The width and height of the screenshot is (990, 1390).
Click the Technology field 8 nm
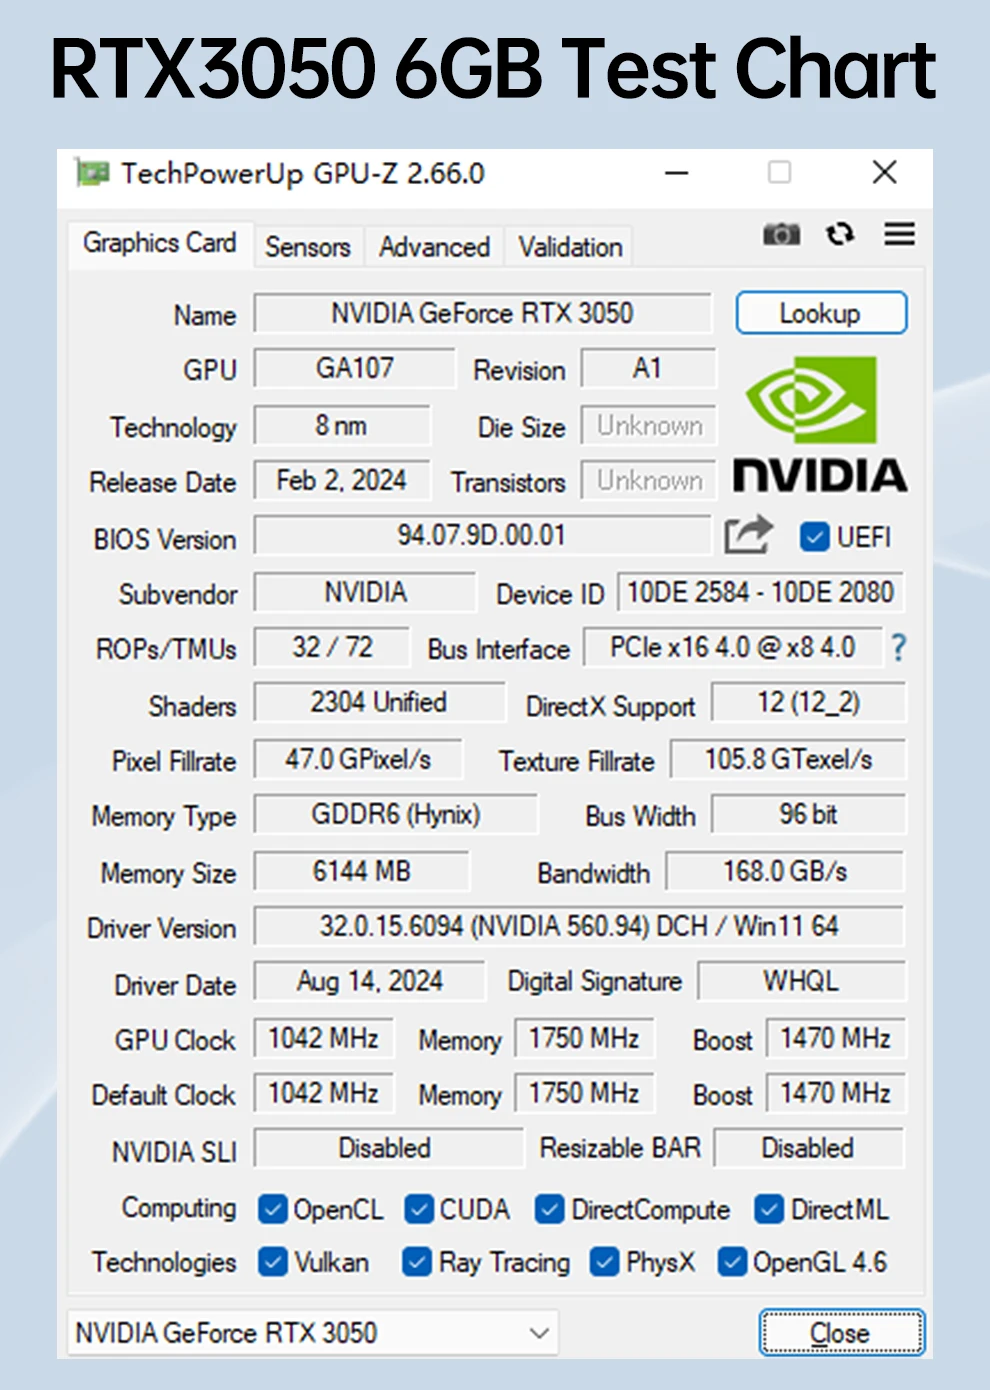(x=342, y=425)
